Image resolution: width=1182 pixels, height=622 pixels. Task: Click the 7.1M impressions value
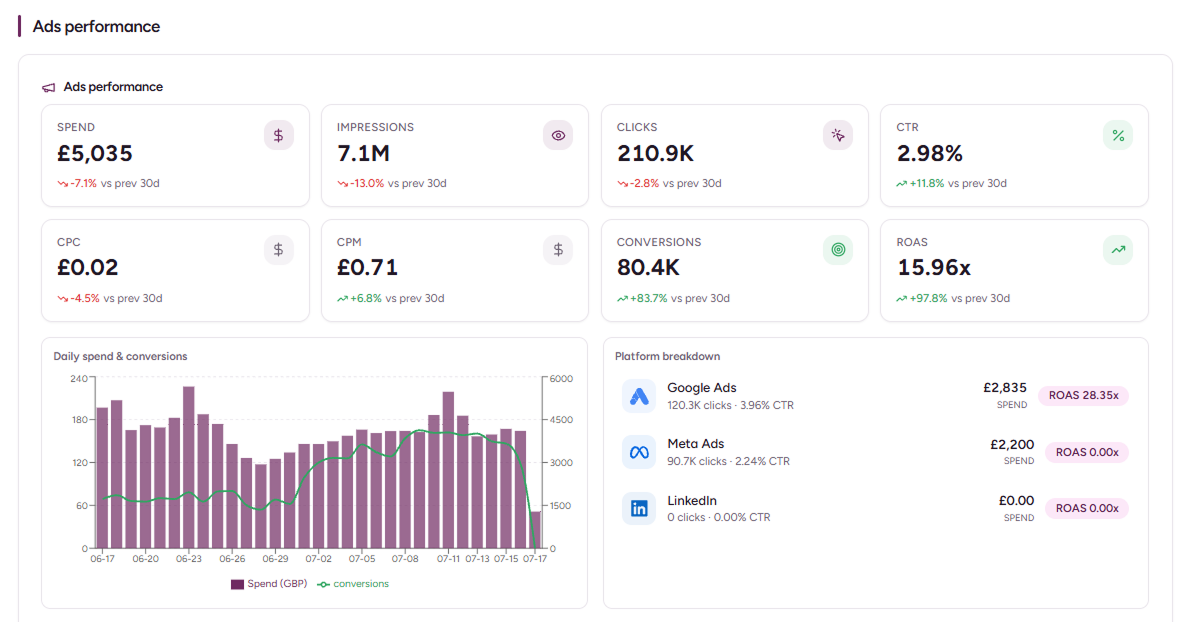point(363,154)
